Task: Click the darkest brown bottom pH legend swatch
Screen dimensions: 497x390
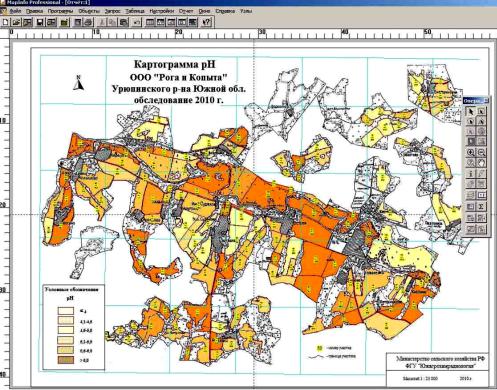Action: (66, 360)
